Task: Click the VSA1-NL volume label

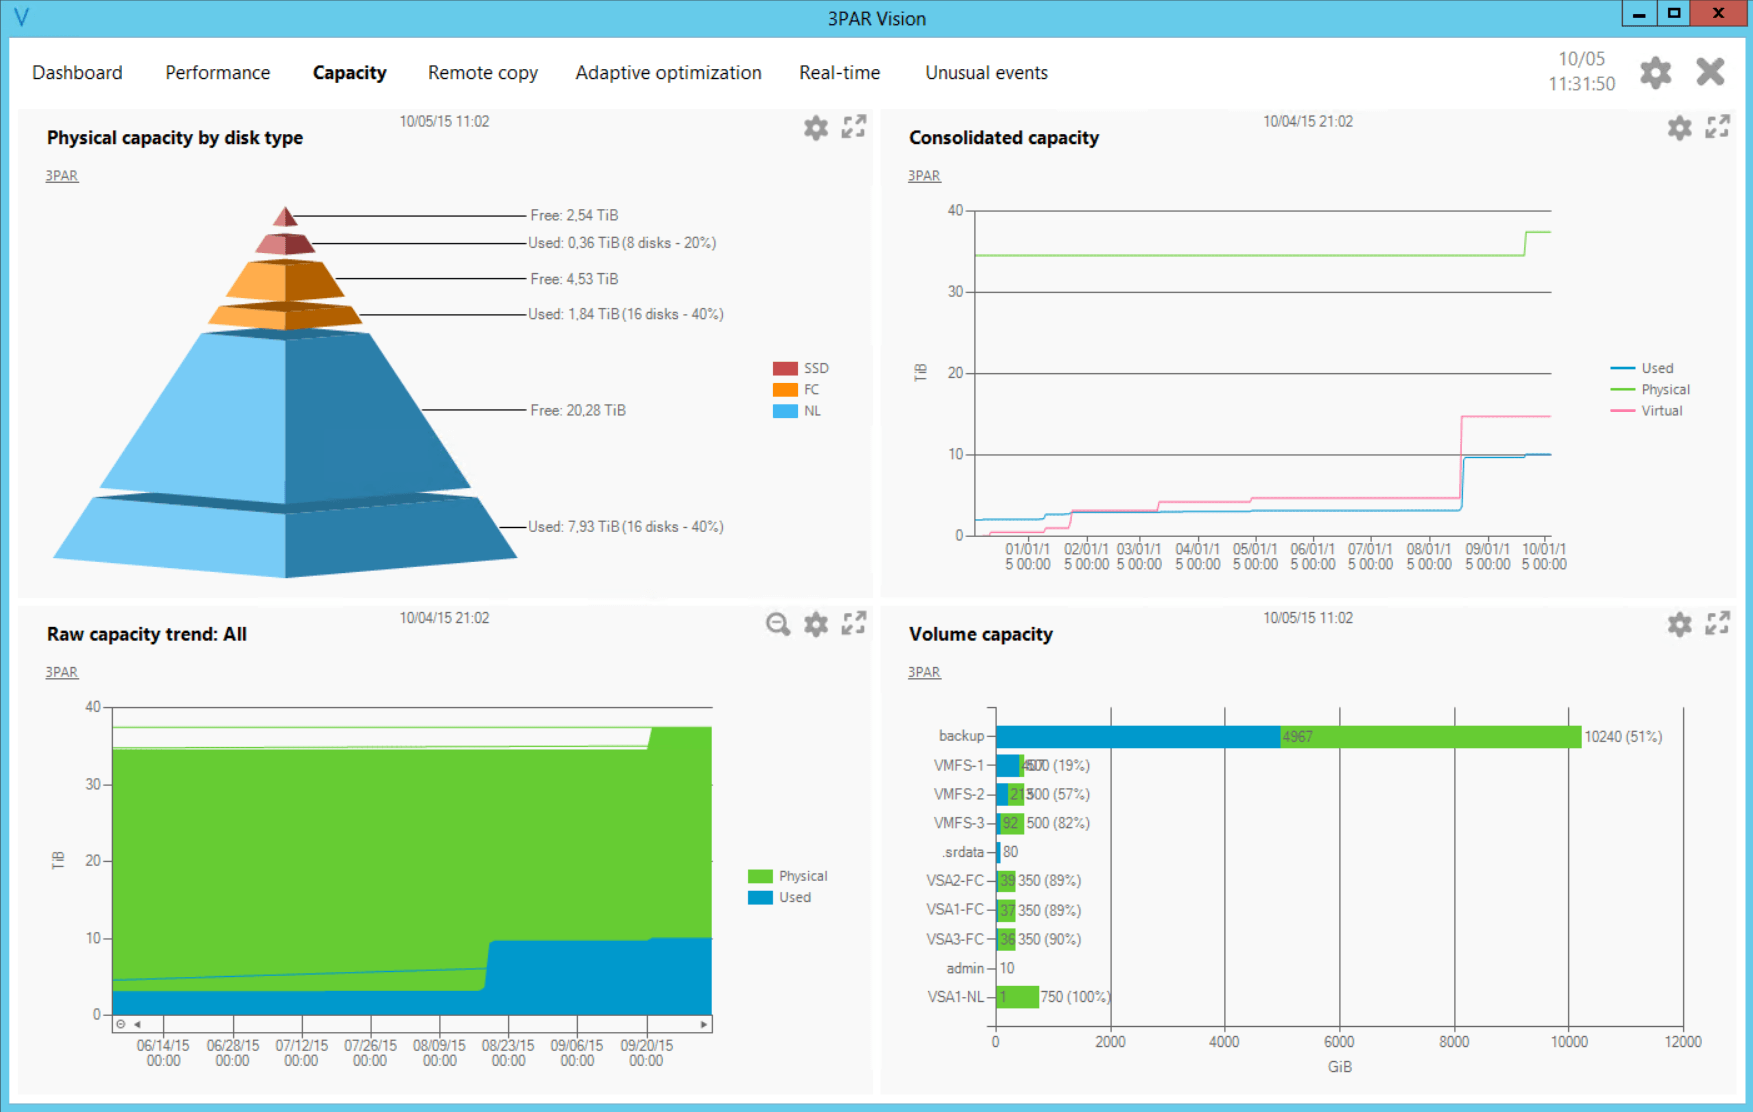Action: coord(956,997)
